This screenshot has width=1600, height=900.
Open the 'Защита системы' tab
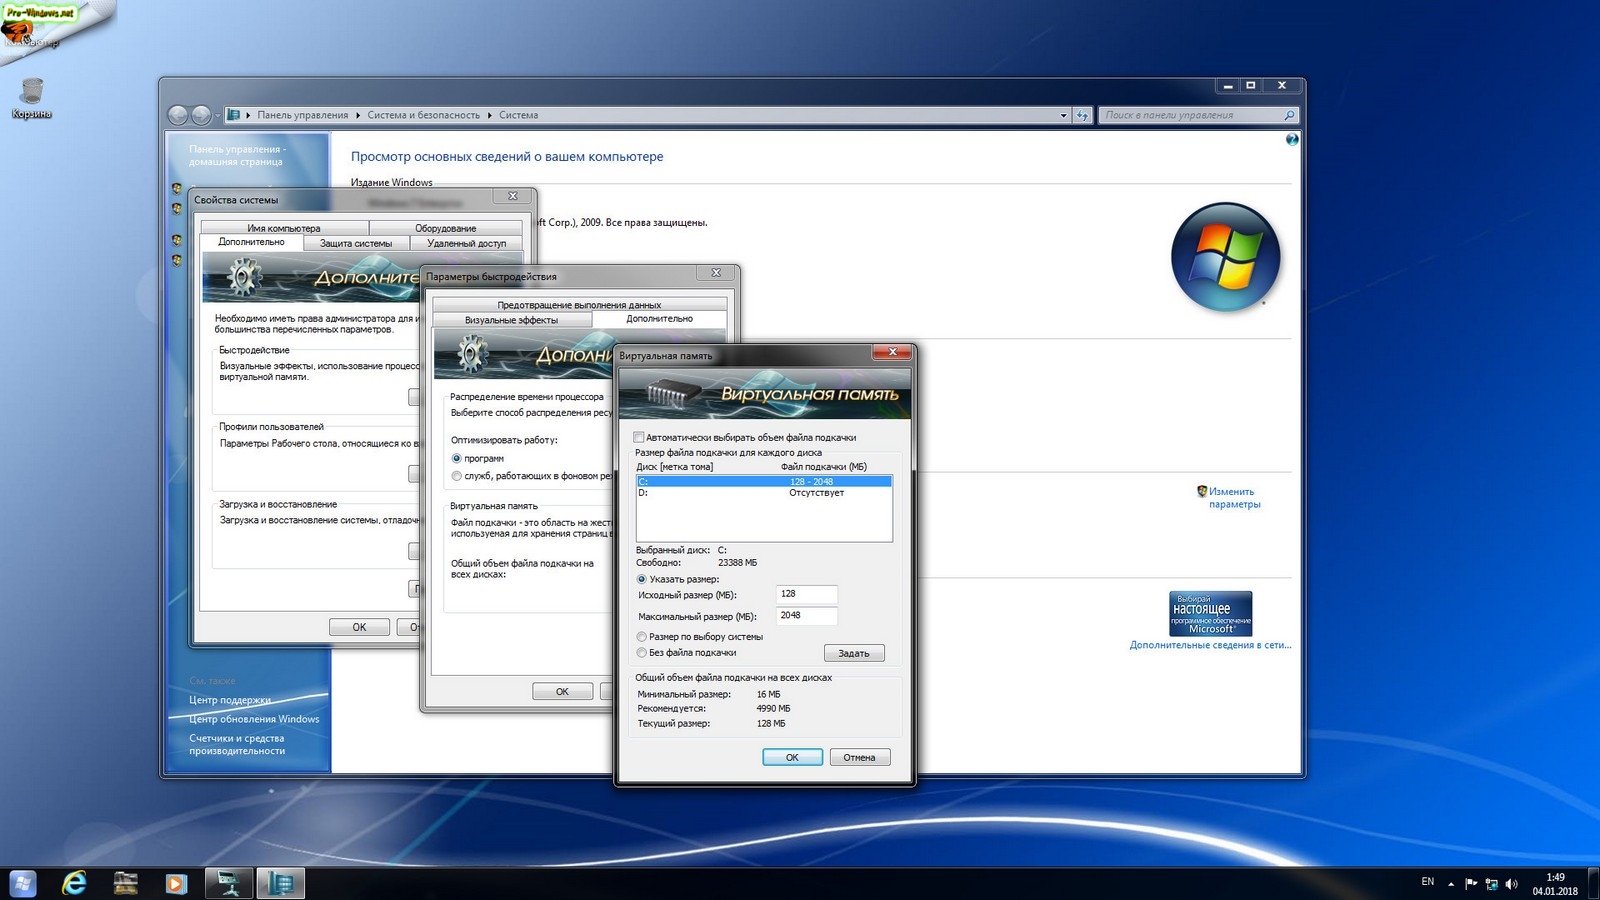(x=356, y=243)
